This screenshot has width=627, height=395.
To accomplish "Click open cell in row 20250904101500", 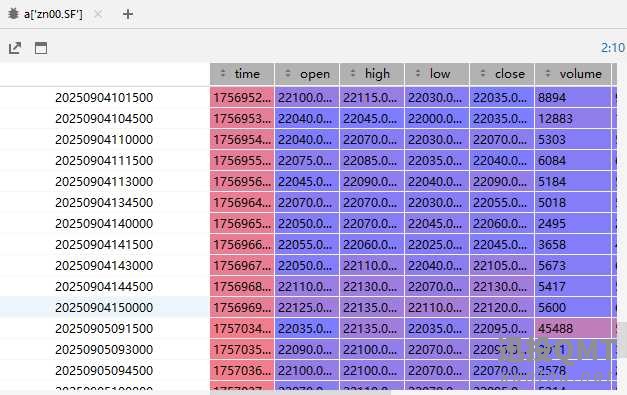I will point(307,98).
